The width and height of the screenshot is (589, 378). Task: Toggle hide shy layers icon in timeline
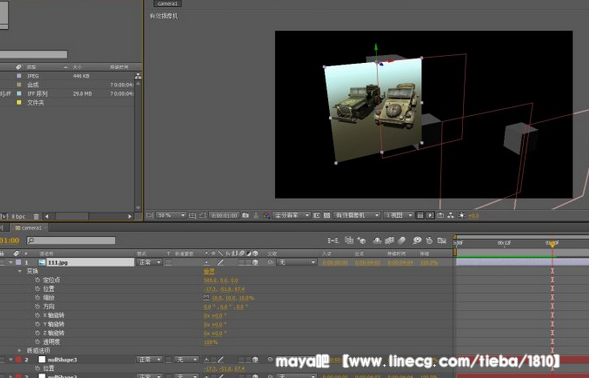(377, 240)
